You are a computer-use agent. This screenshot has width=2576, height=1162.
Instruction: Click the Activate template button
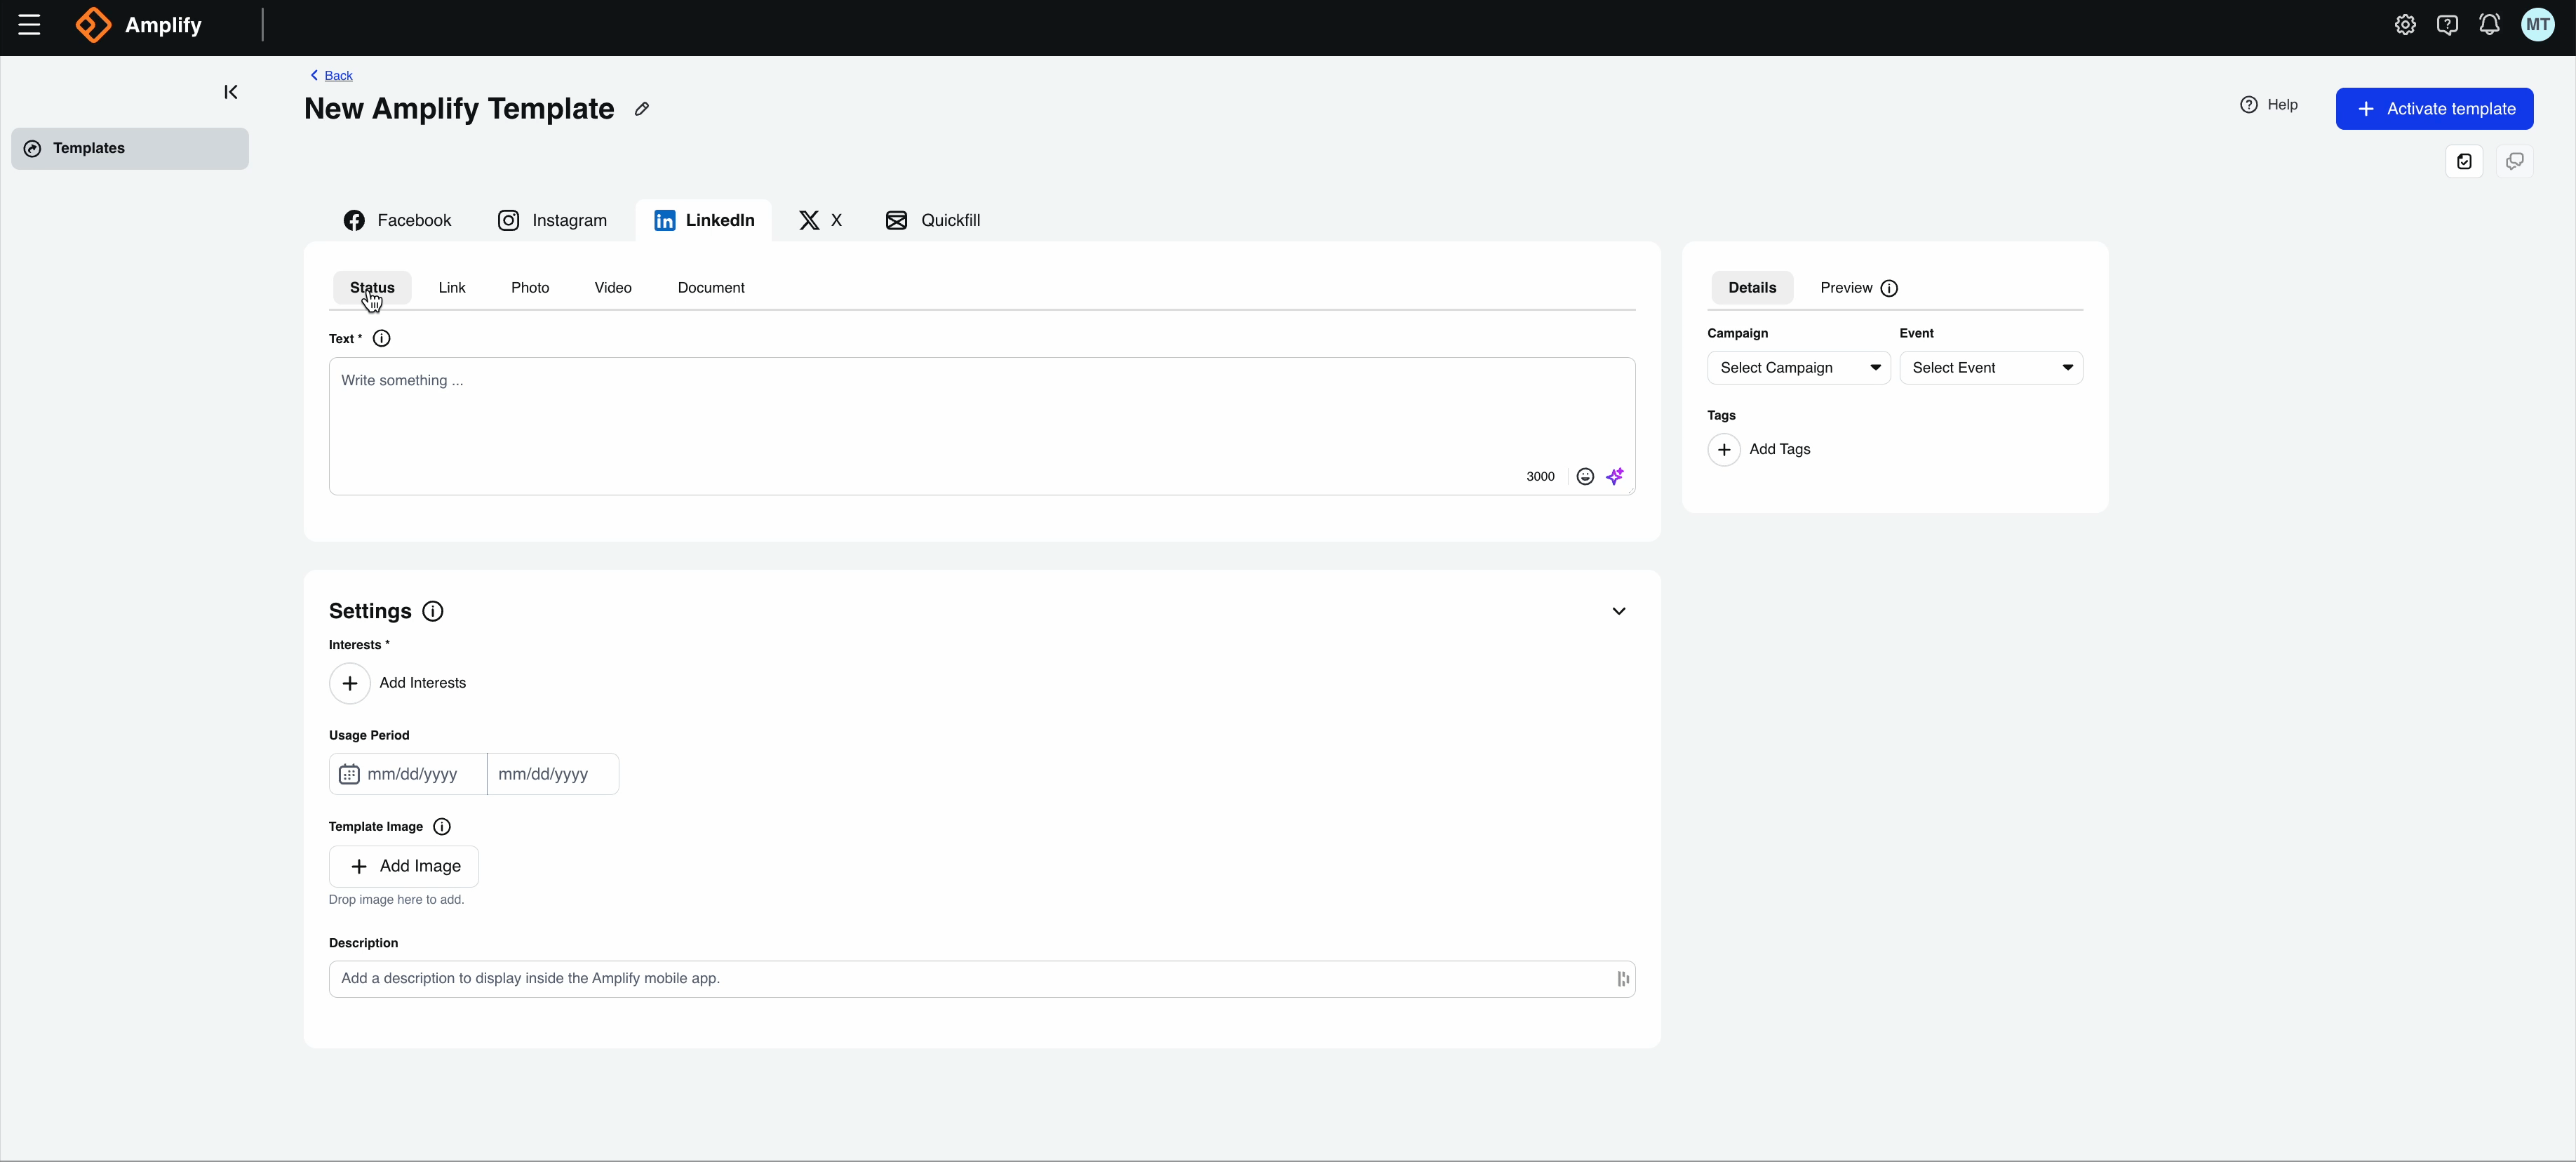pos(2434,109)
